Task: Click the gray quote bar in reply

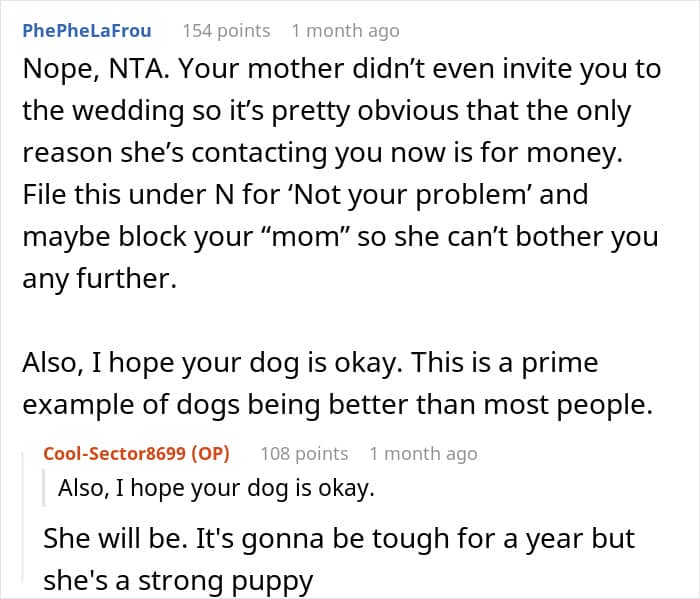Action: [x=45, y=488]
